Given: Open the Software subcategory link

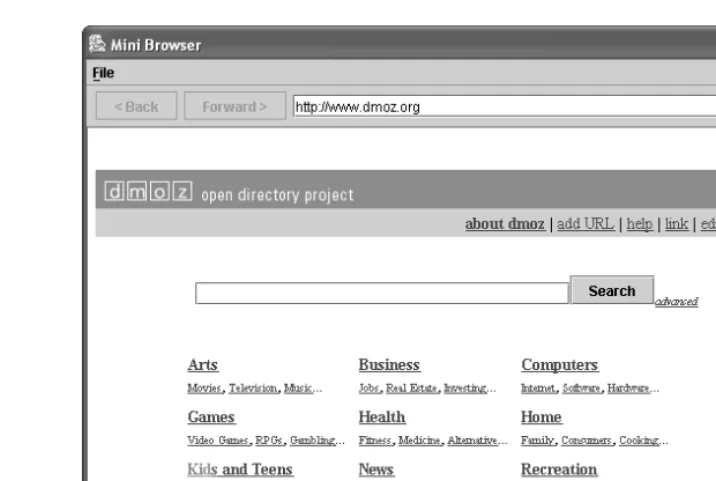Looking at the screenshot, I should [581, 388].
